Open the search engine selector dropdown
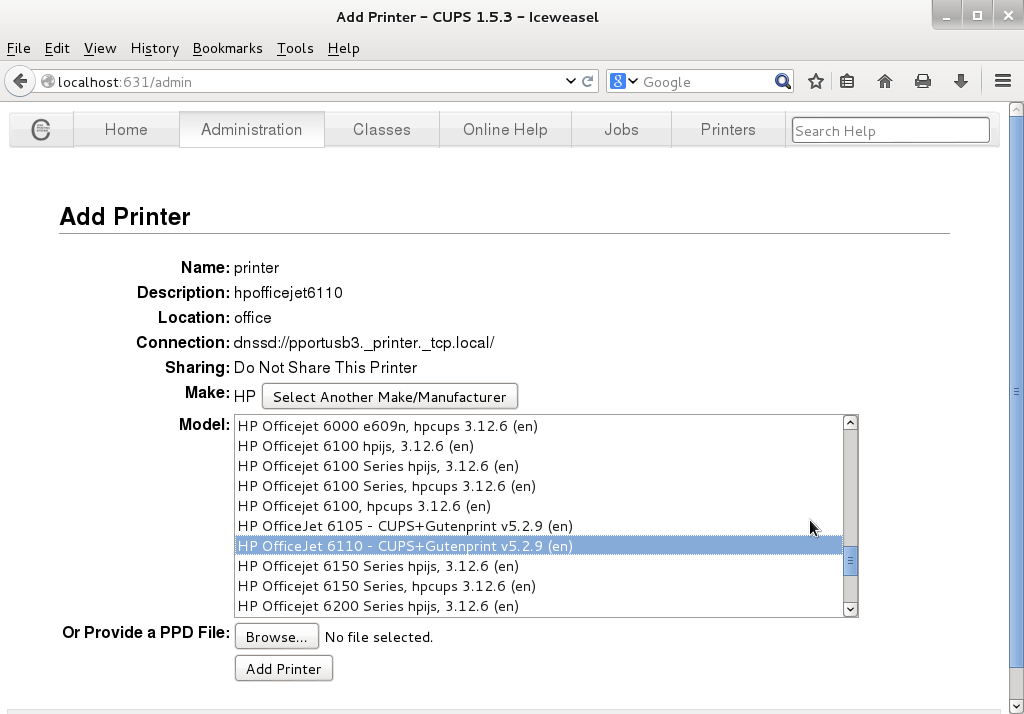Screen dimensions: 1024x714 (x=624, y=82)
